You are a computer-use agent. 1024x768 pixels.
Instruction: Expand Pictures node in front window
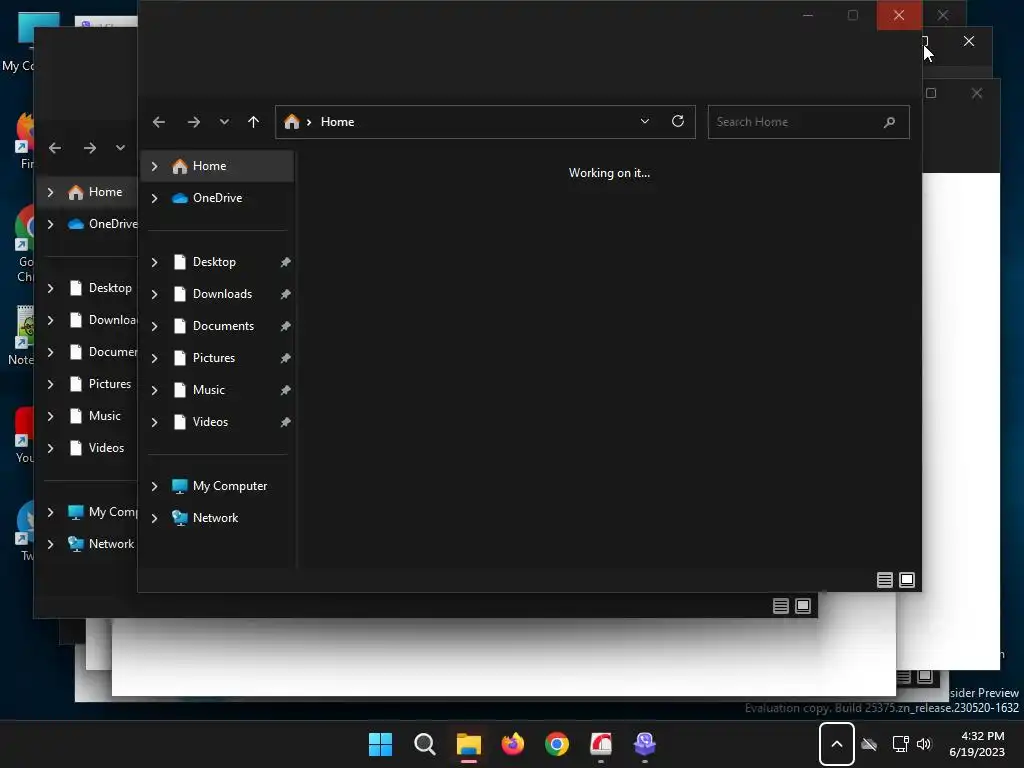(154, 359)
